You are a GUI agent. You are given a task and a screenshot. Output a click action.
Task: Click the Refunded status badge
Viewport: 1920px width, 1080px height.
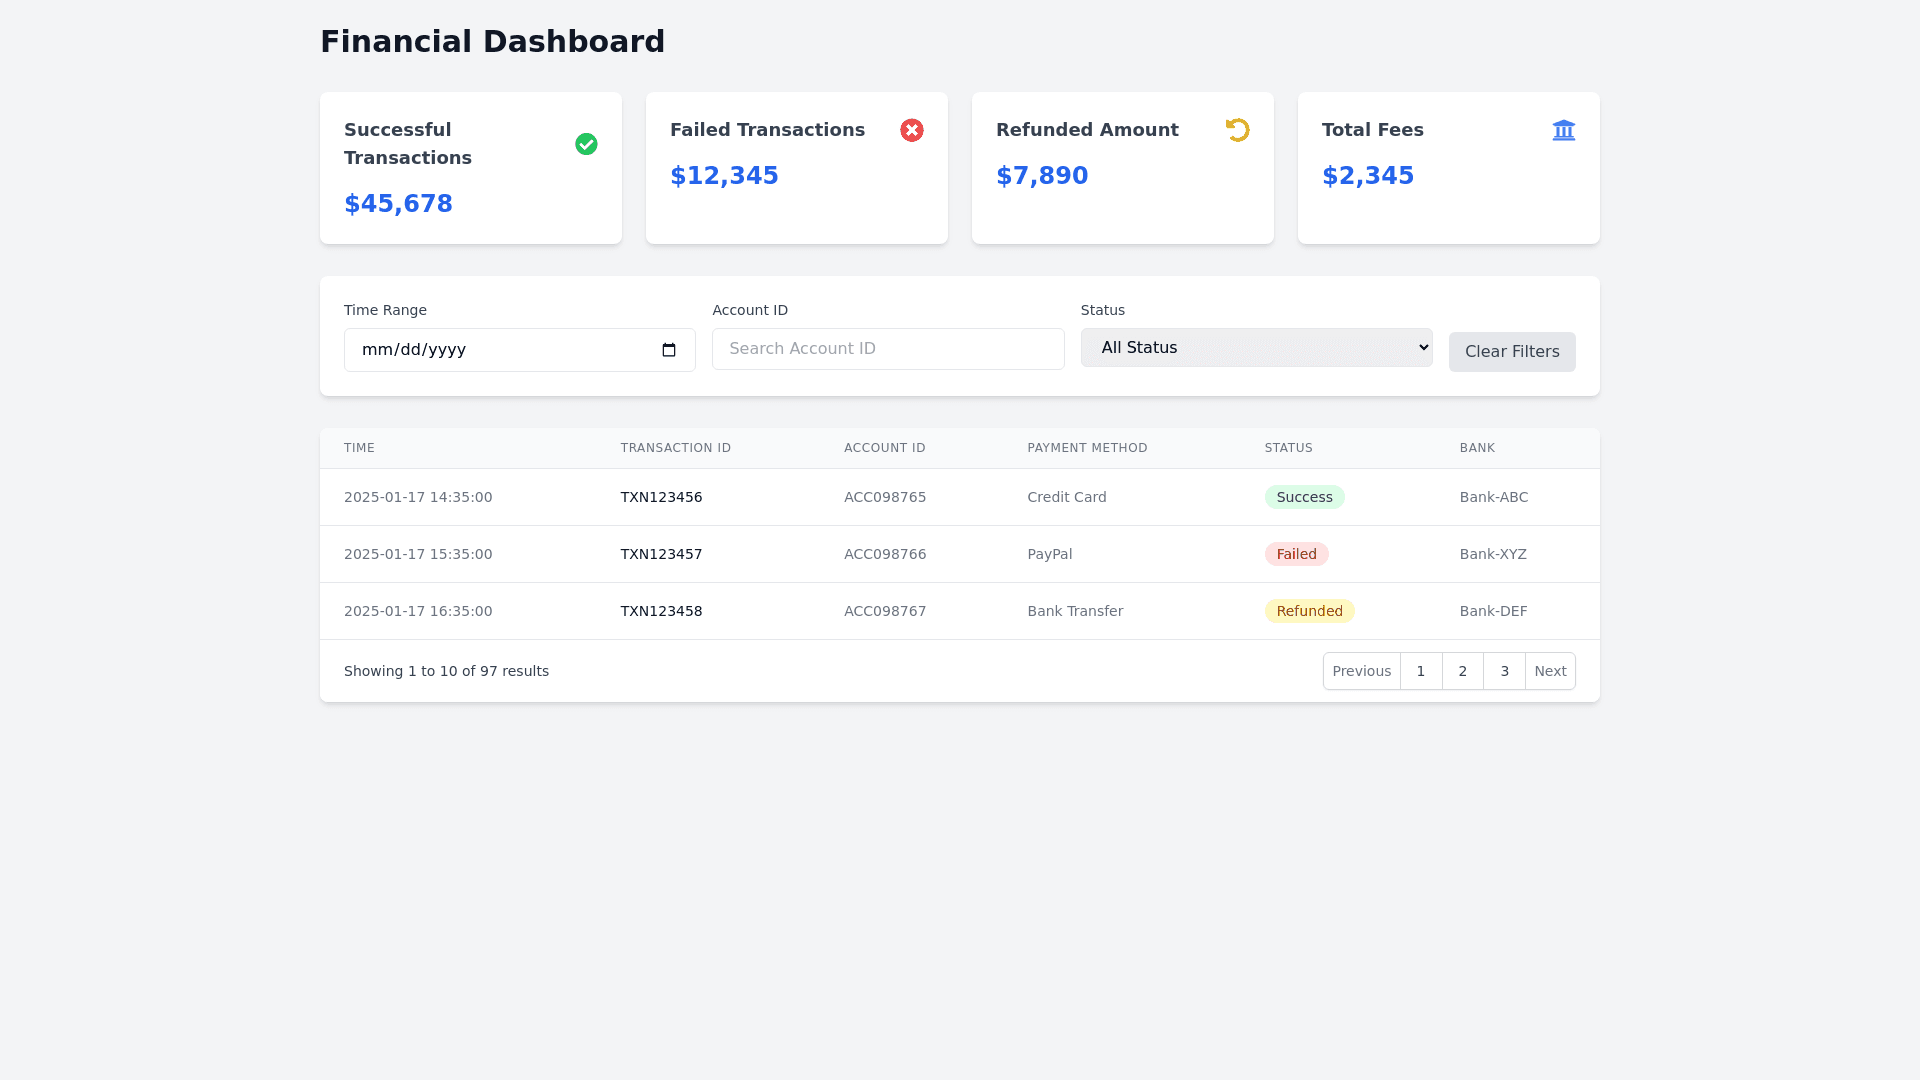click(x=1309, y=611)
